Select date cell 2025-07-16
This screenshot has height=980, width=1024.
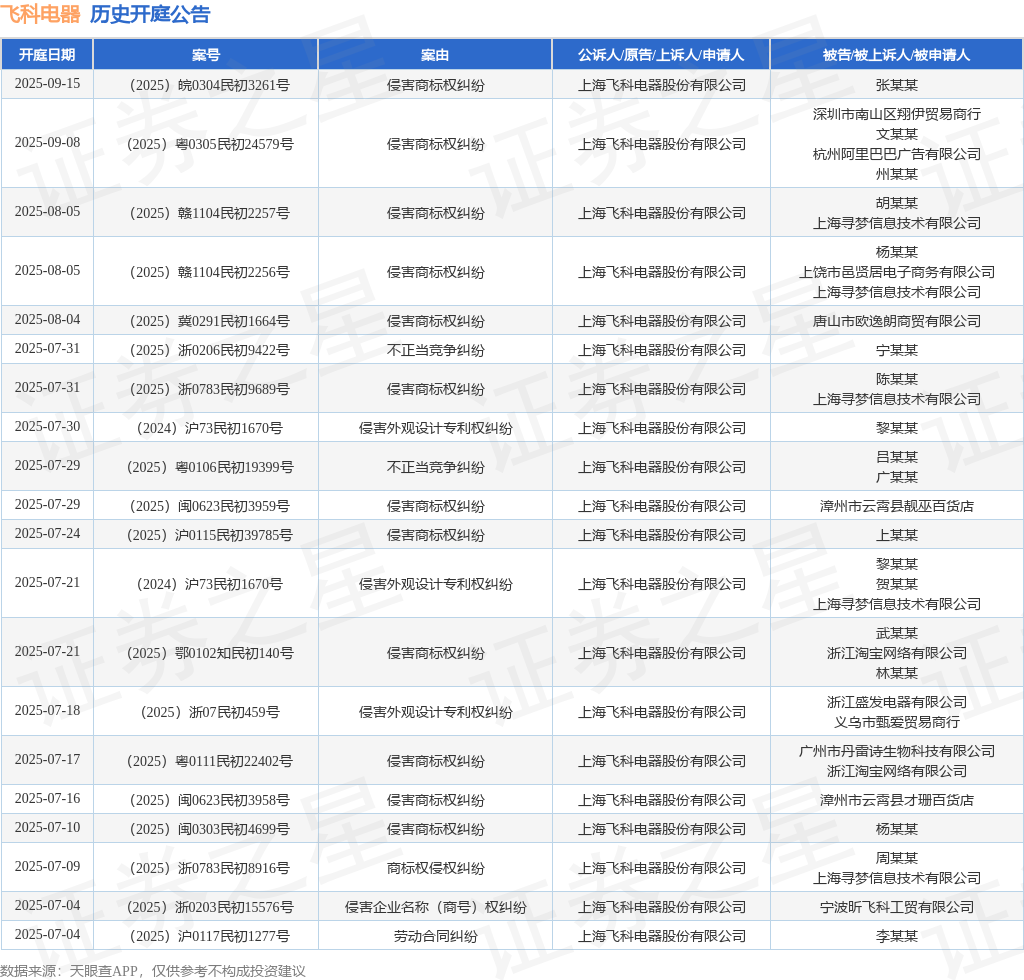coord(47,798)
